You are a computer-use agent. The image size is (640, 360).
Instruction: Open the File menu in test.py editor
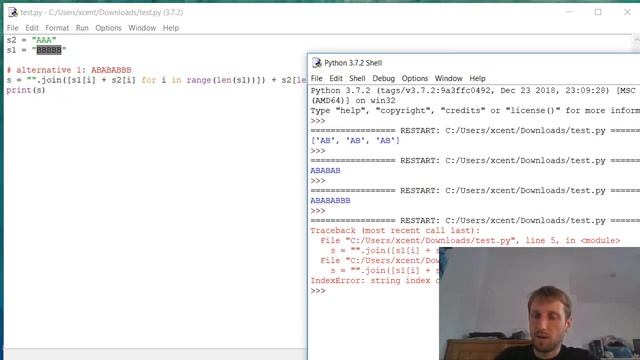(13, 28)
